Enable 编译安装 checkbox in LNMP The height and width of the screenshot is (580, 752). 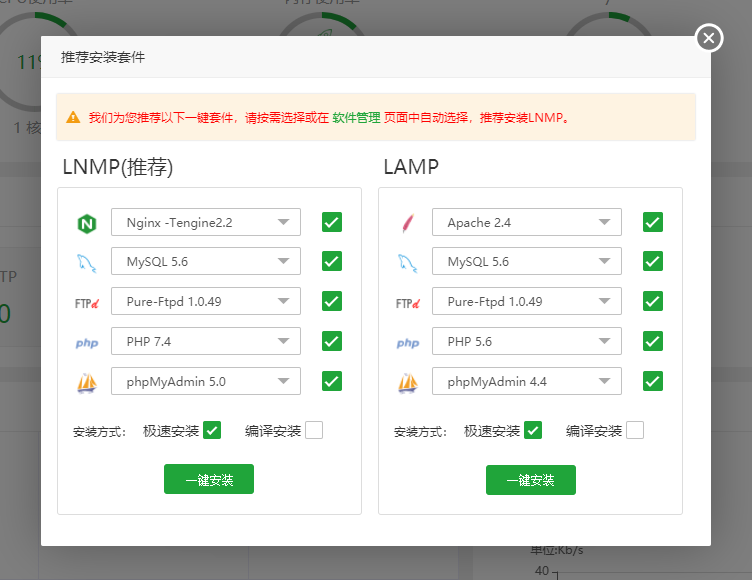[314, 430]
